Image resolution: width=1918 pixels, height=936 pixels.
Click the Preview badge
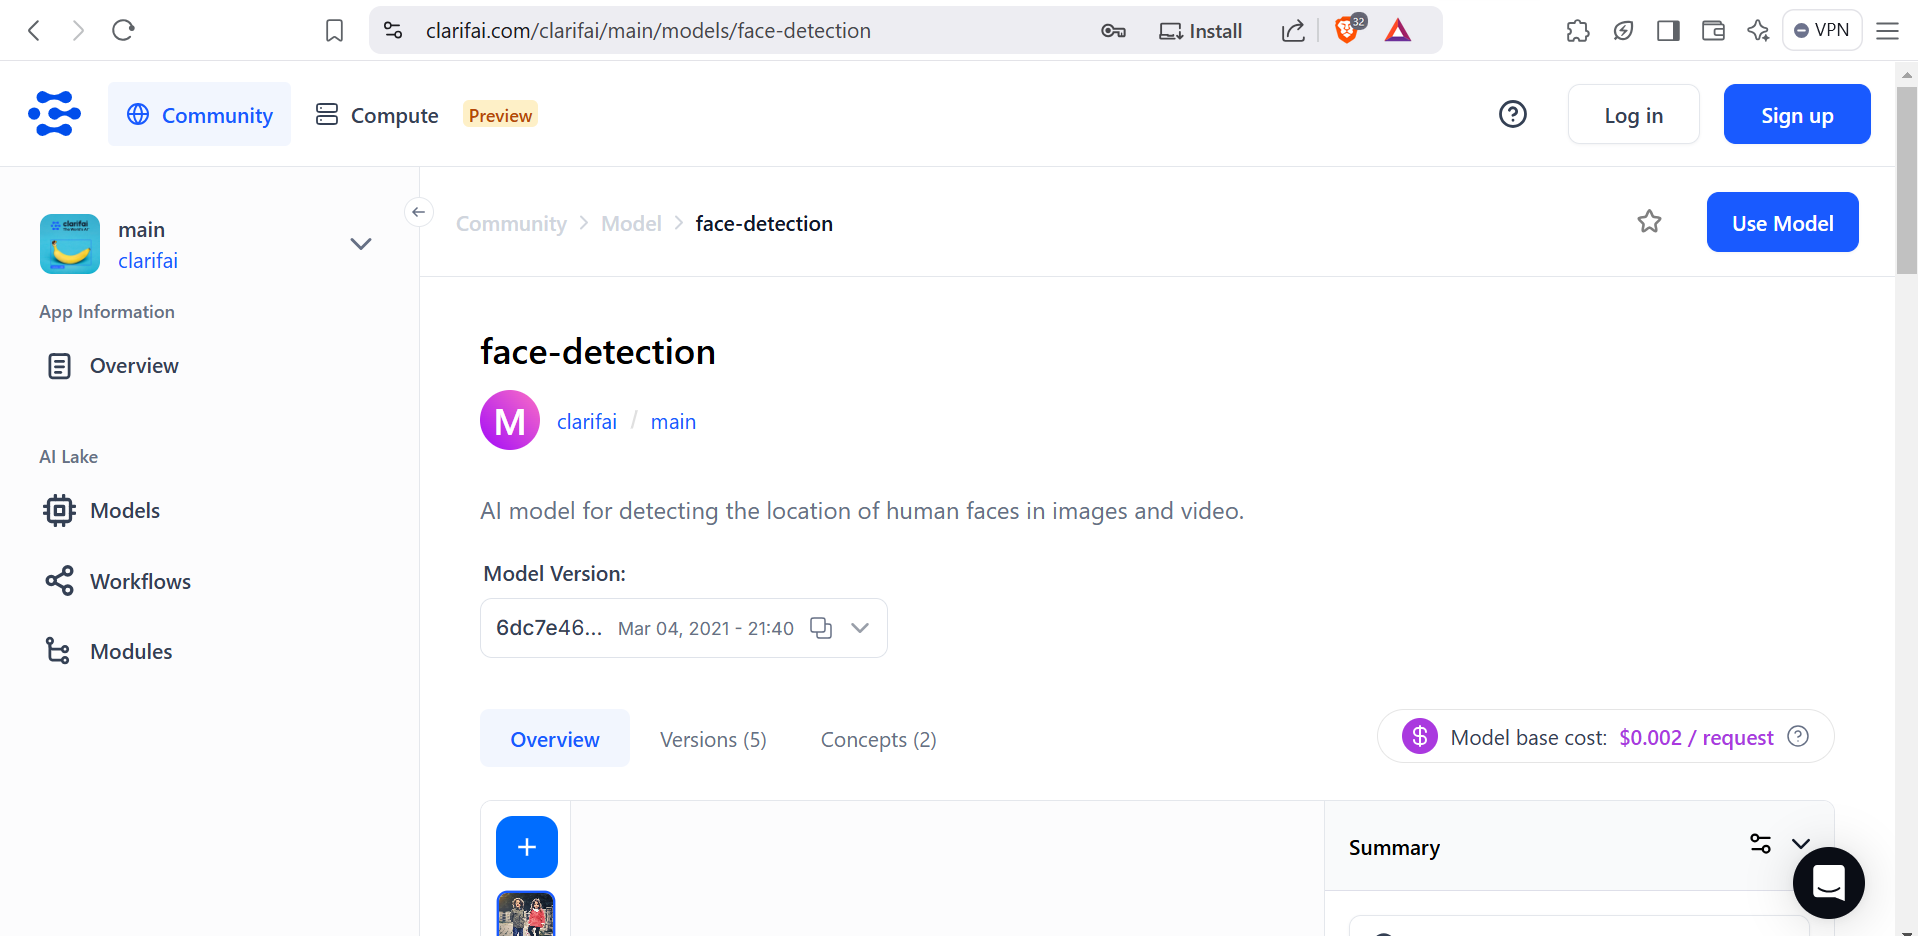[x=500, y=115]
